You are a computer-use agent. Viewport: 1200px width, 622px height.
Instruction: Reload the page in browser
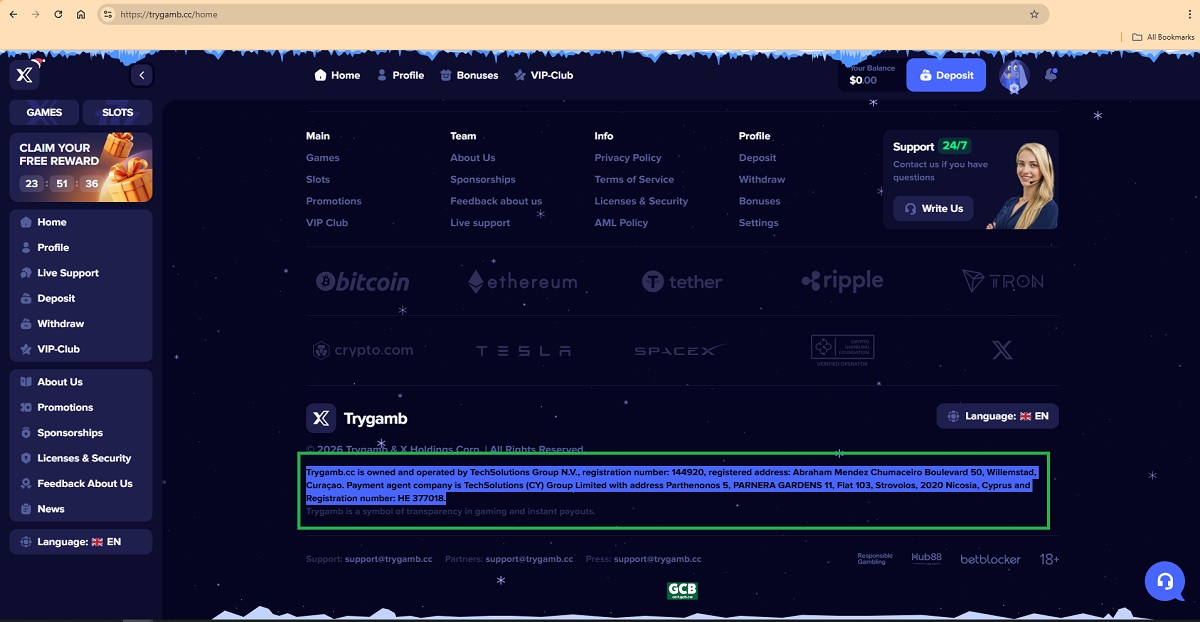pos(59,15)
